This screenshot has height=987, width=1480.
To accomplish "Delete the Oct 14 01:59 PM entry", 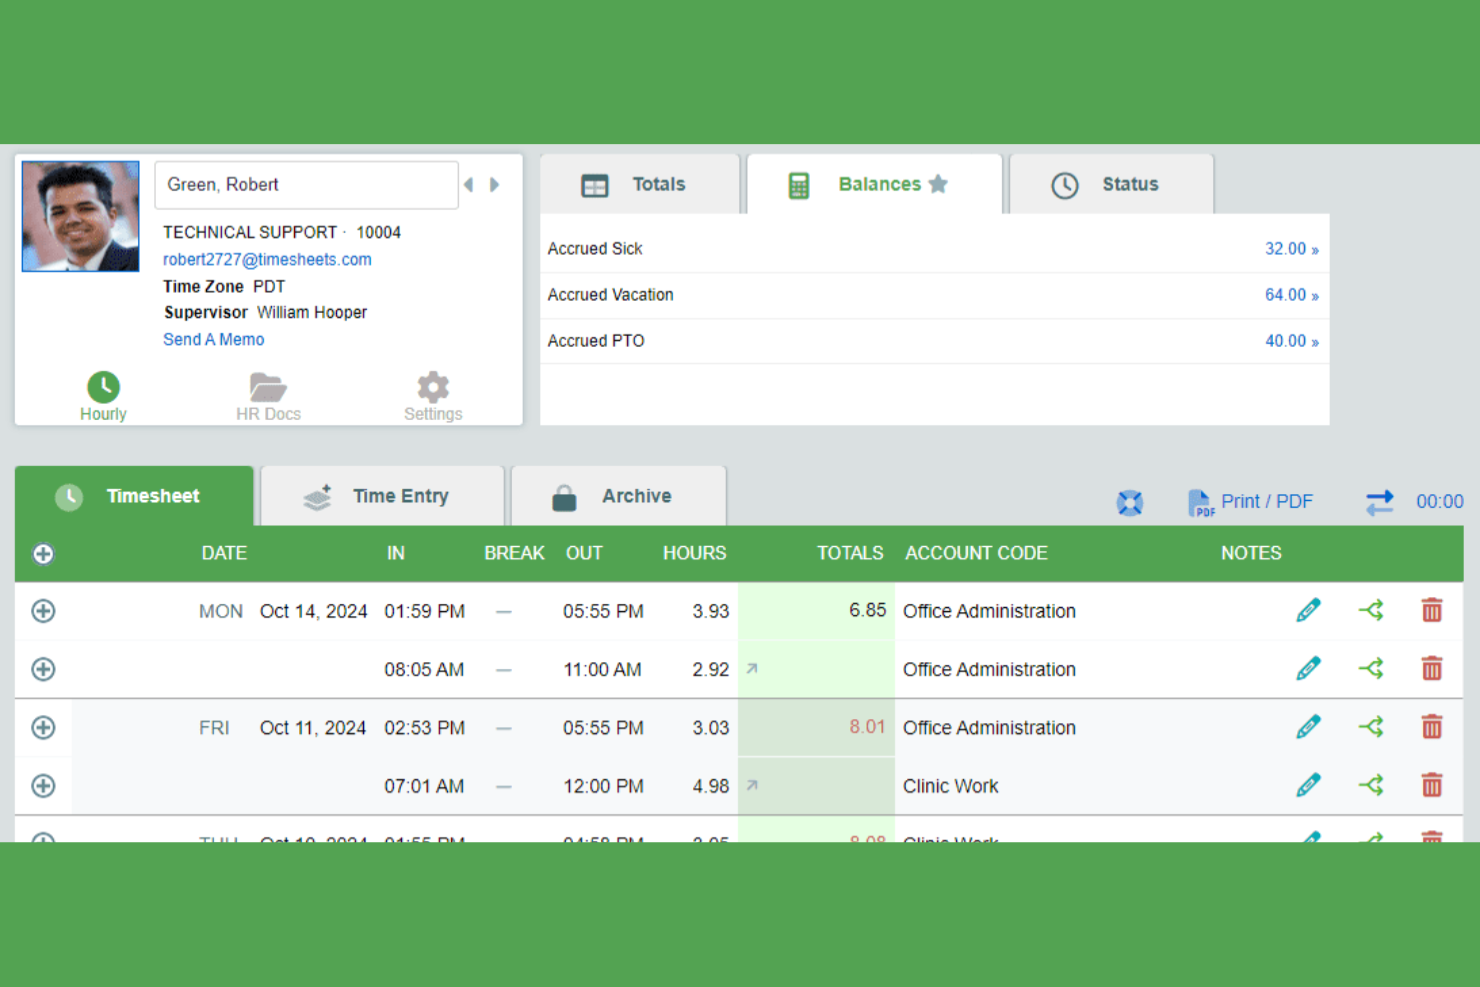I will tap(1432, 610).
